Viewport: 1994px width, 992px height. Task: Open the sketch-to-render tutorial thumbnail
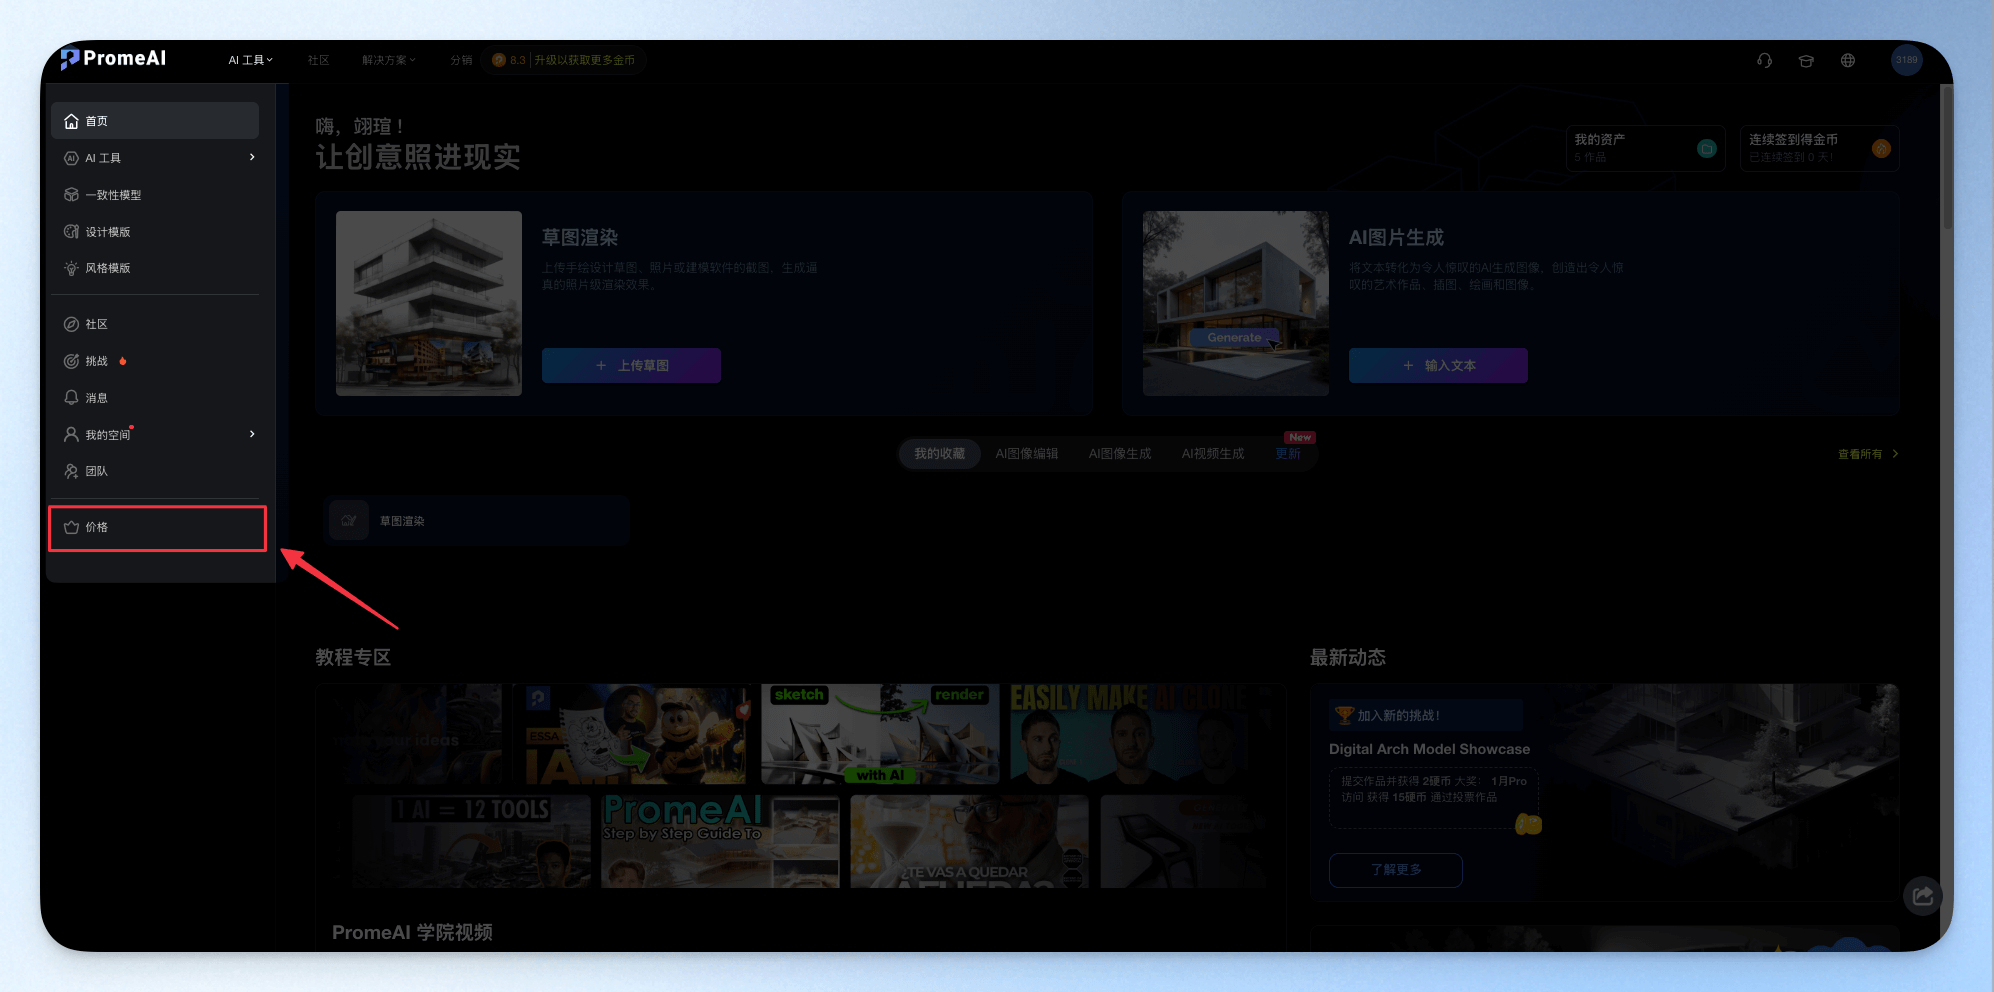point(880,734)
